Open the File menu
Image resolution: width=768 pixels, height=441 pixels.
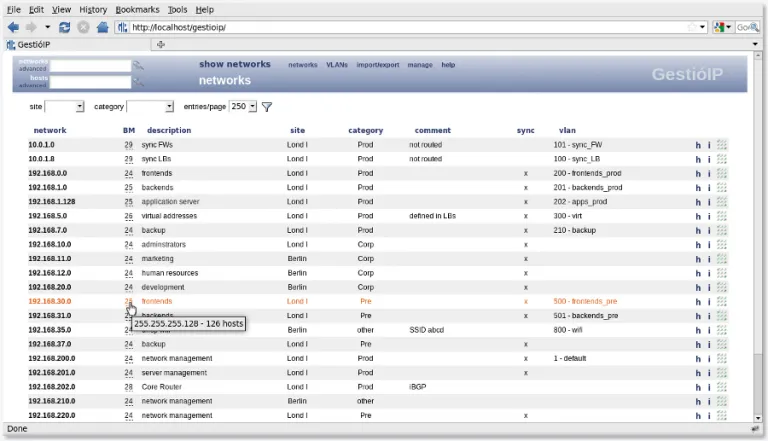click(x=14, y=9)
